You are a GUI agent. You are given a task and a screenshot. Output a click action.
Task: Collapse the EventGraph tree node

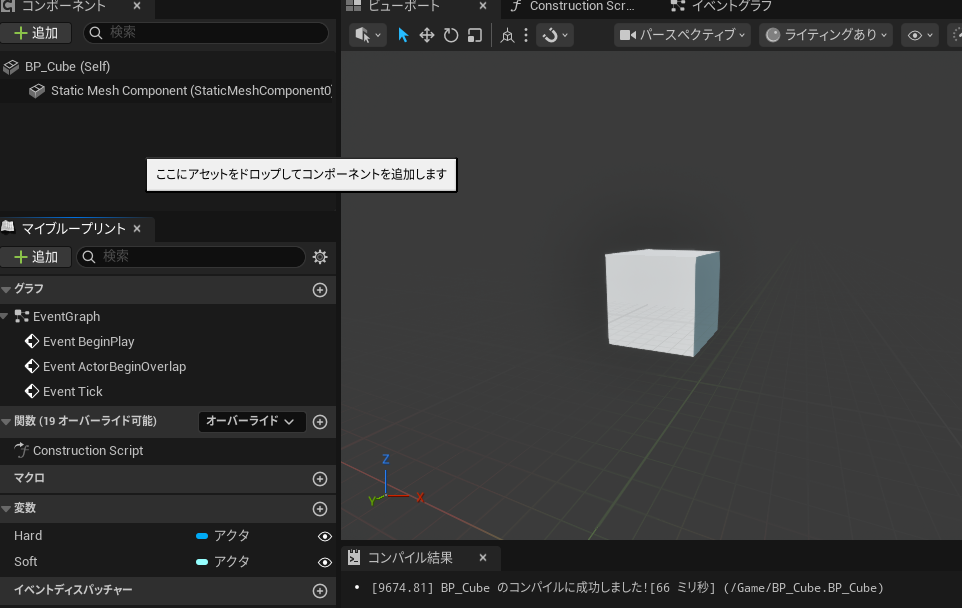tap(4, 317)
